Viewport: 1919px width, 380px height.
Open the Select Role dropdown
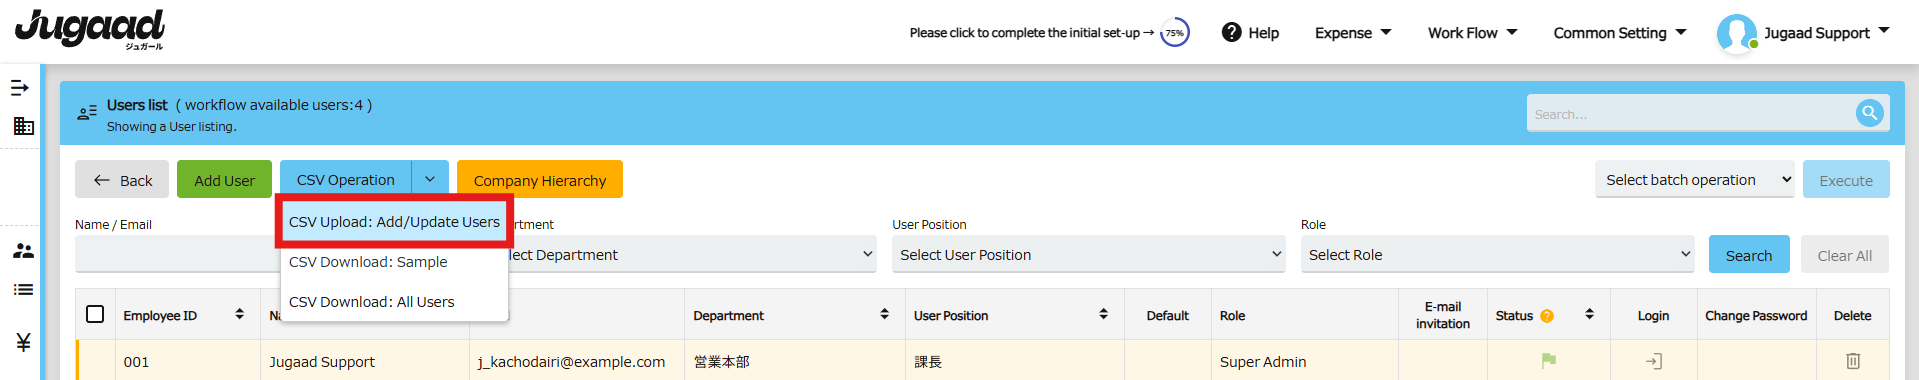(x=1497, y=254)
